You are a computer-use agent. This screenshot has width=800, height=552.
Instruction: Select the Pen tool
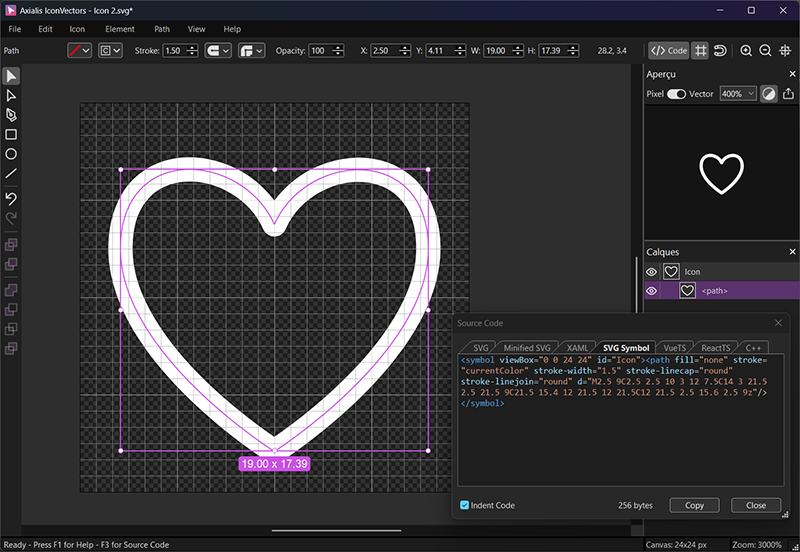(x=11, y=115)
